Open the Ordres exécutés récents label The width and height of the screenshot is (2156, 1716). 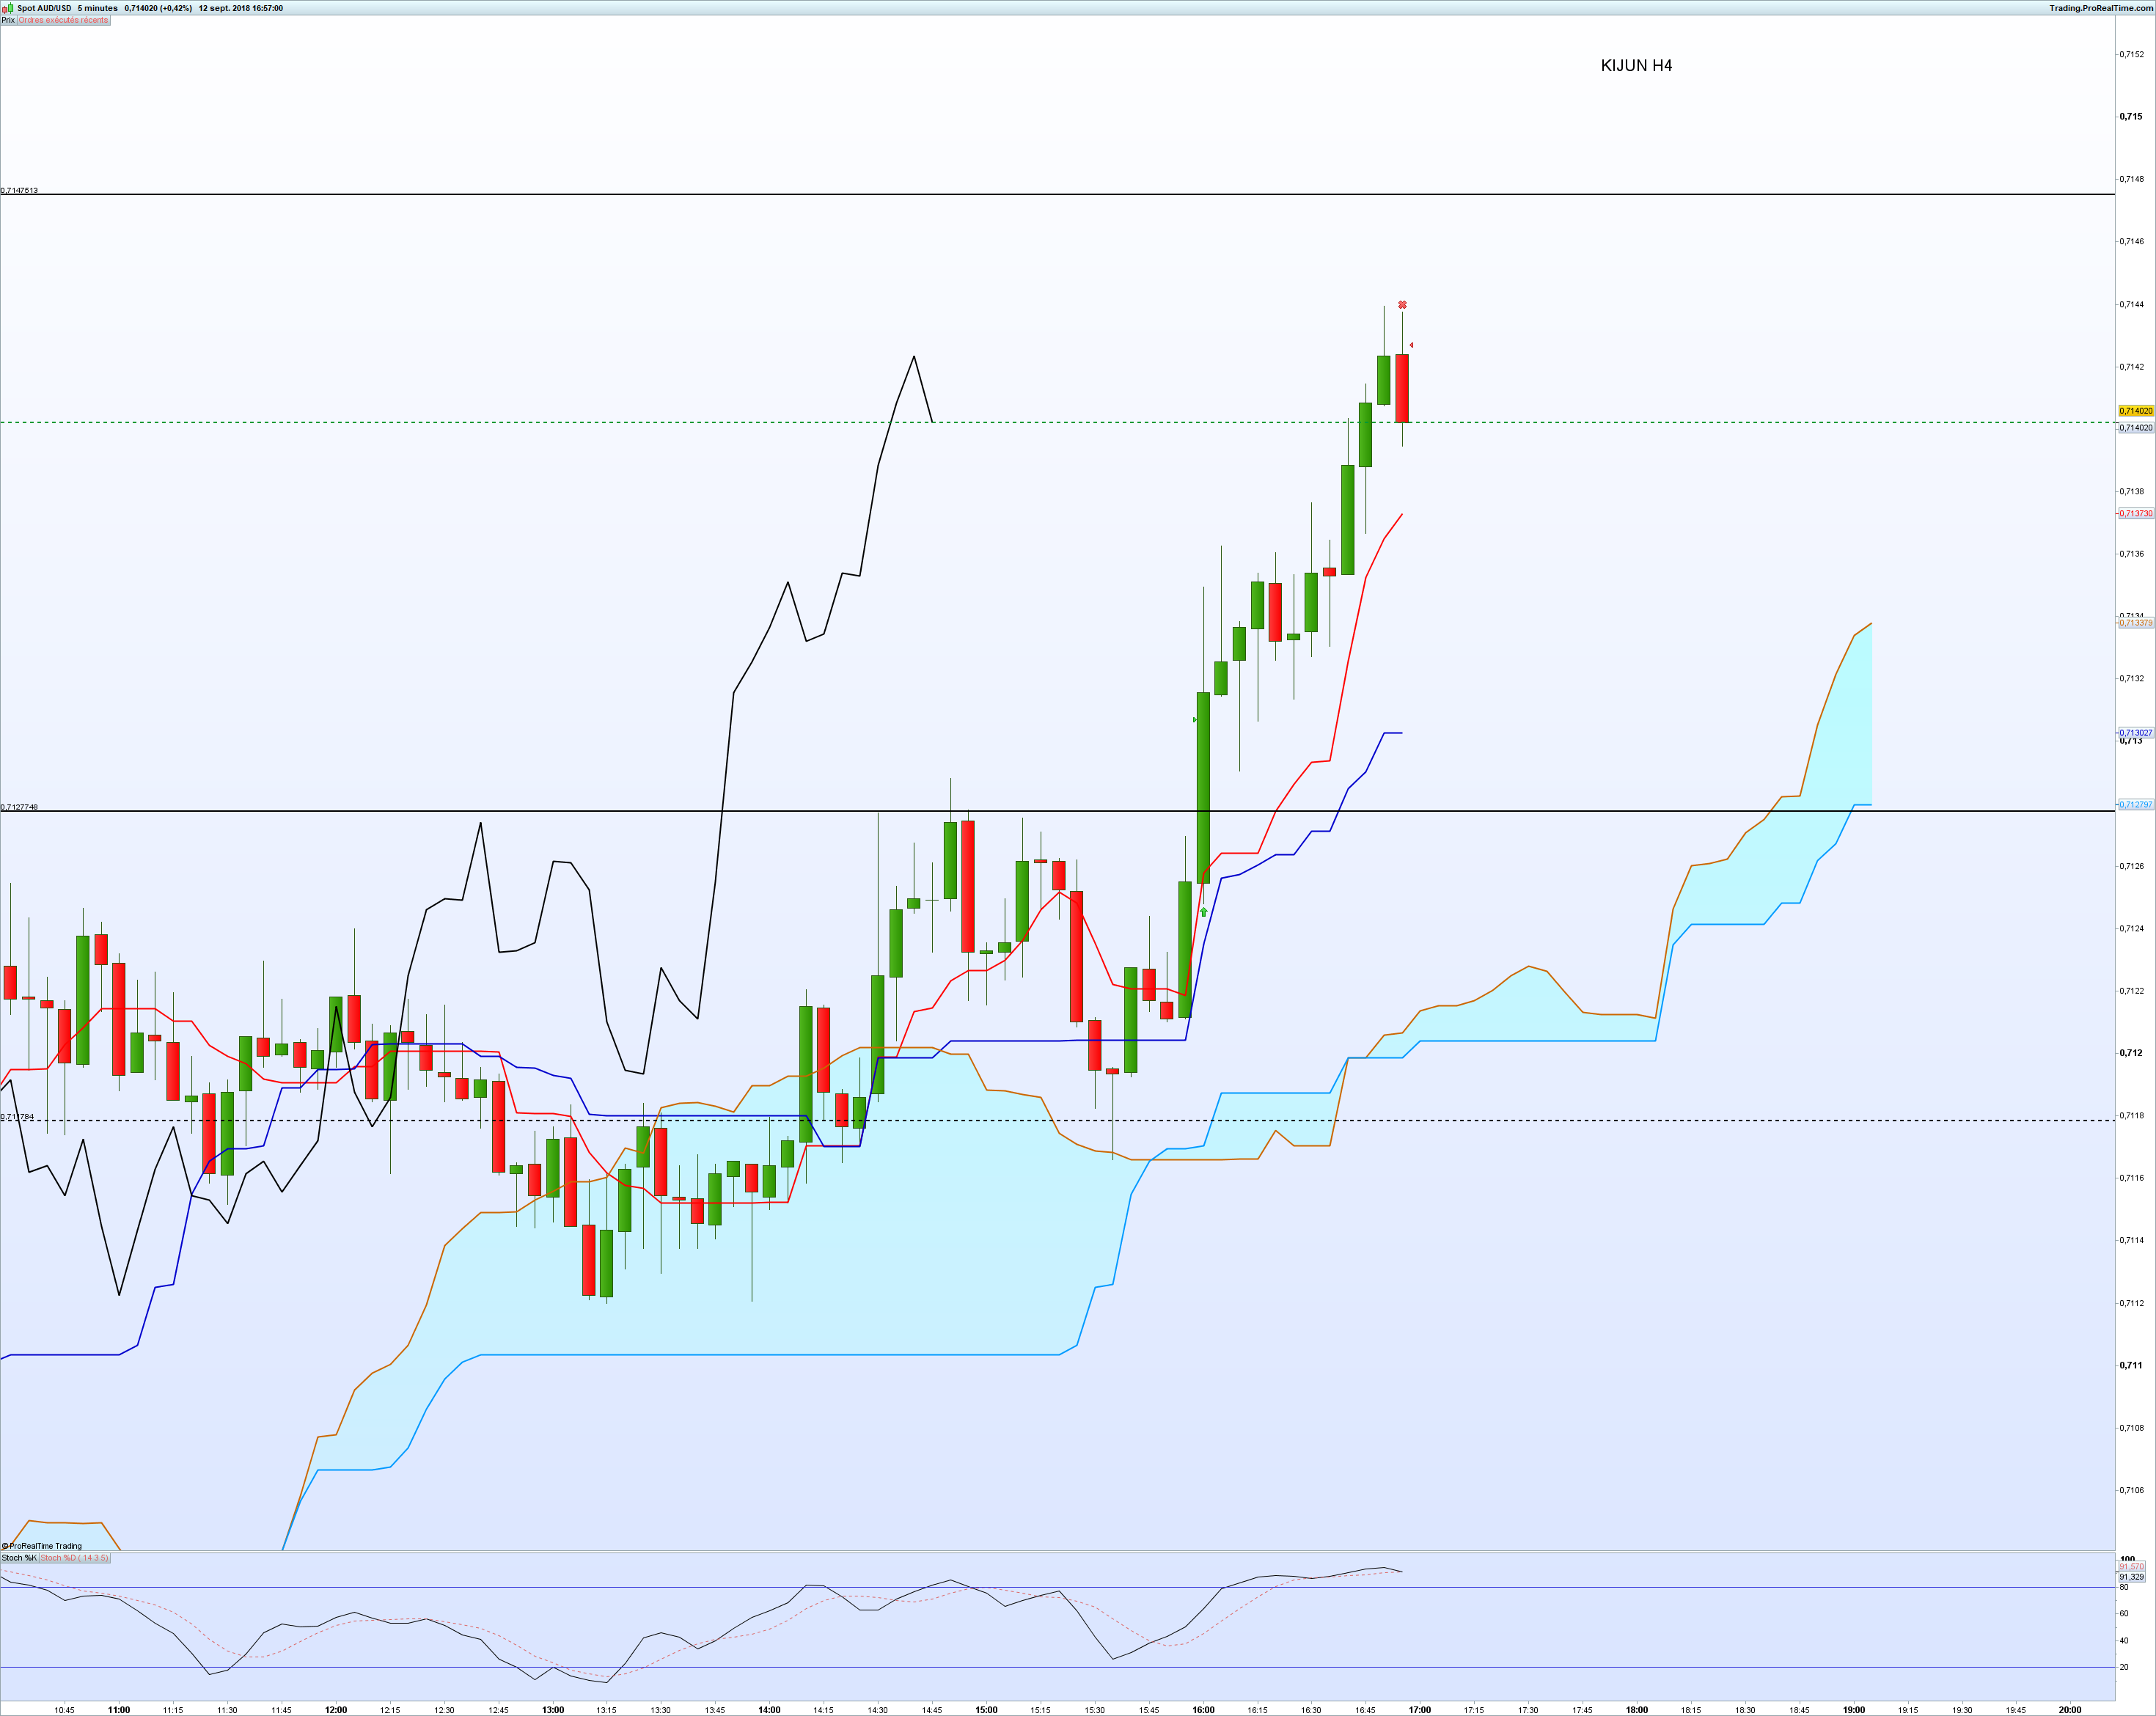[63, 20]
